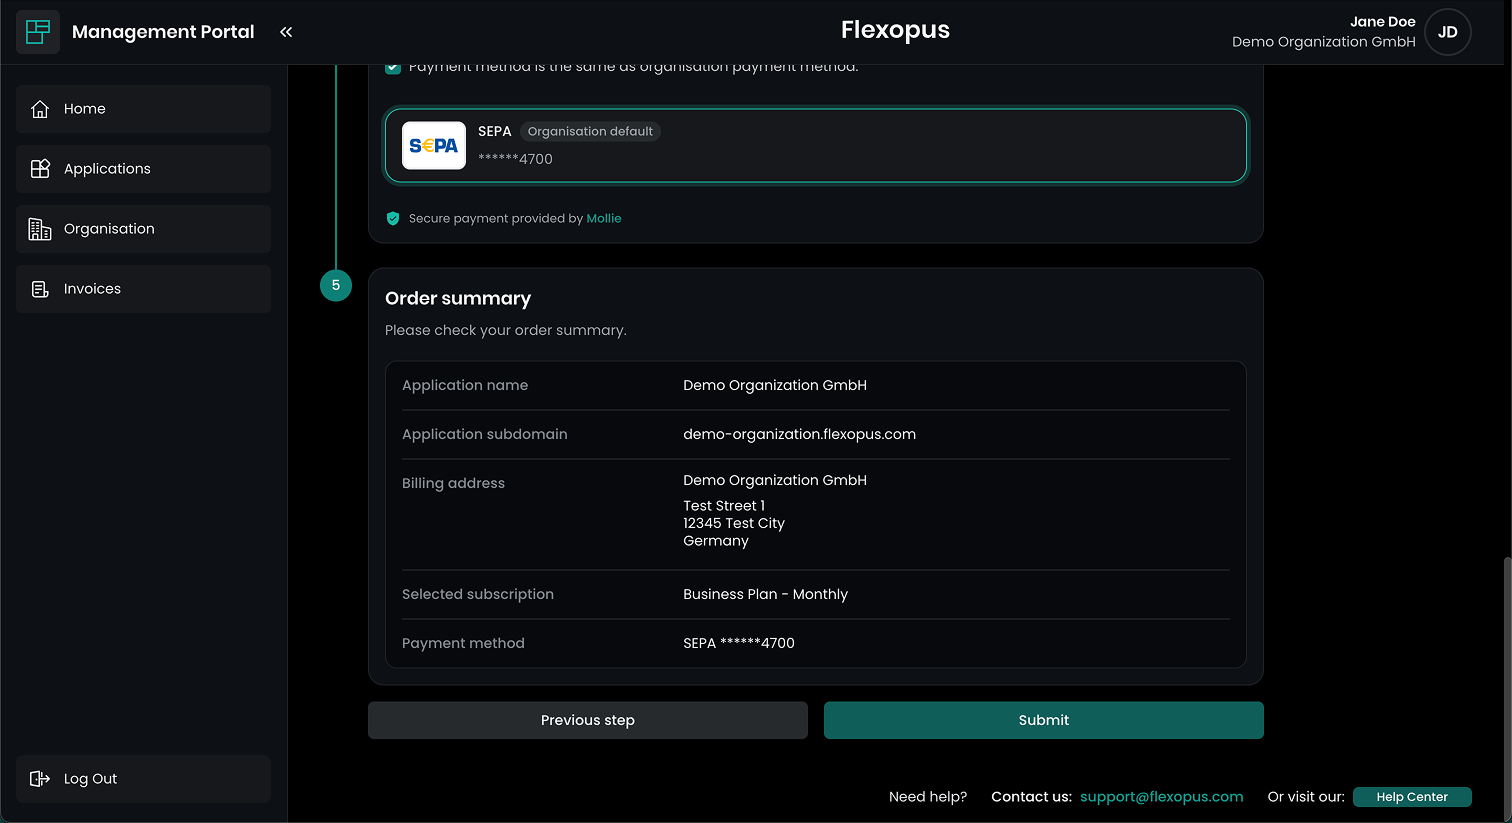1512x823 pixels.
Task: Open the Help Center
Action: (1411, 797)
